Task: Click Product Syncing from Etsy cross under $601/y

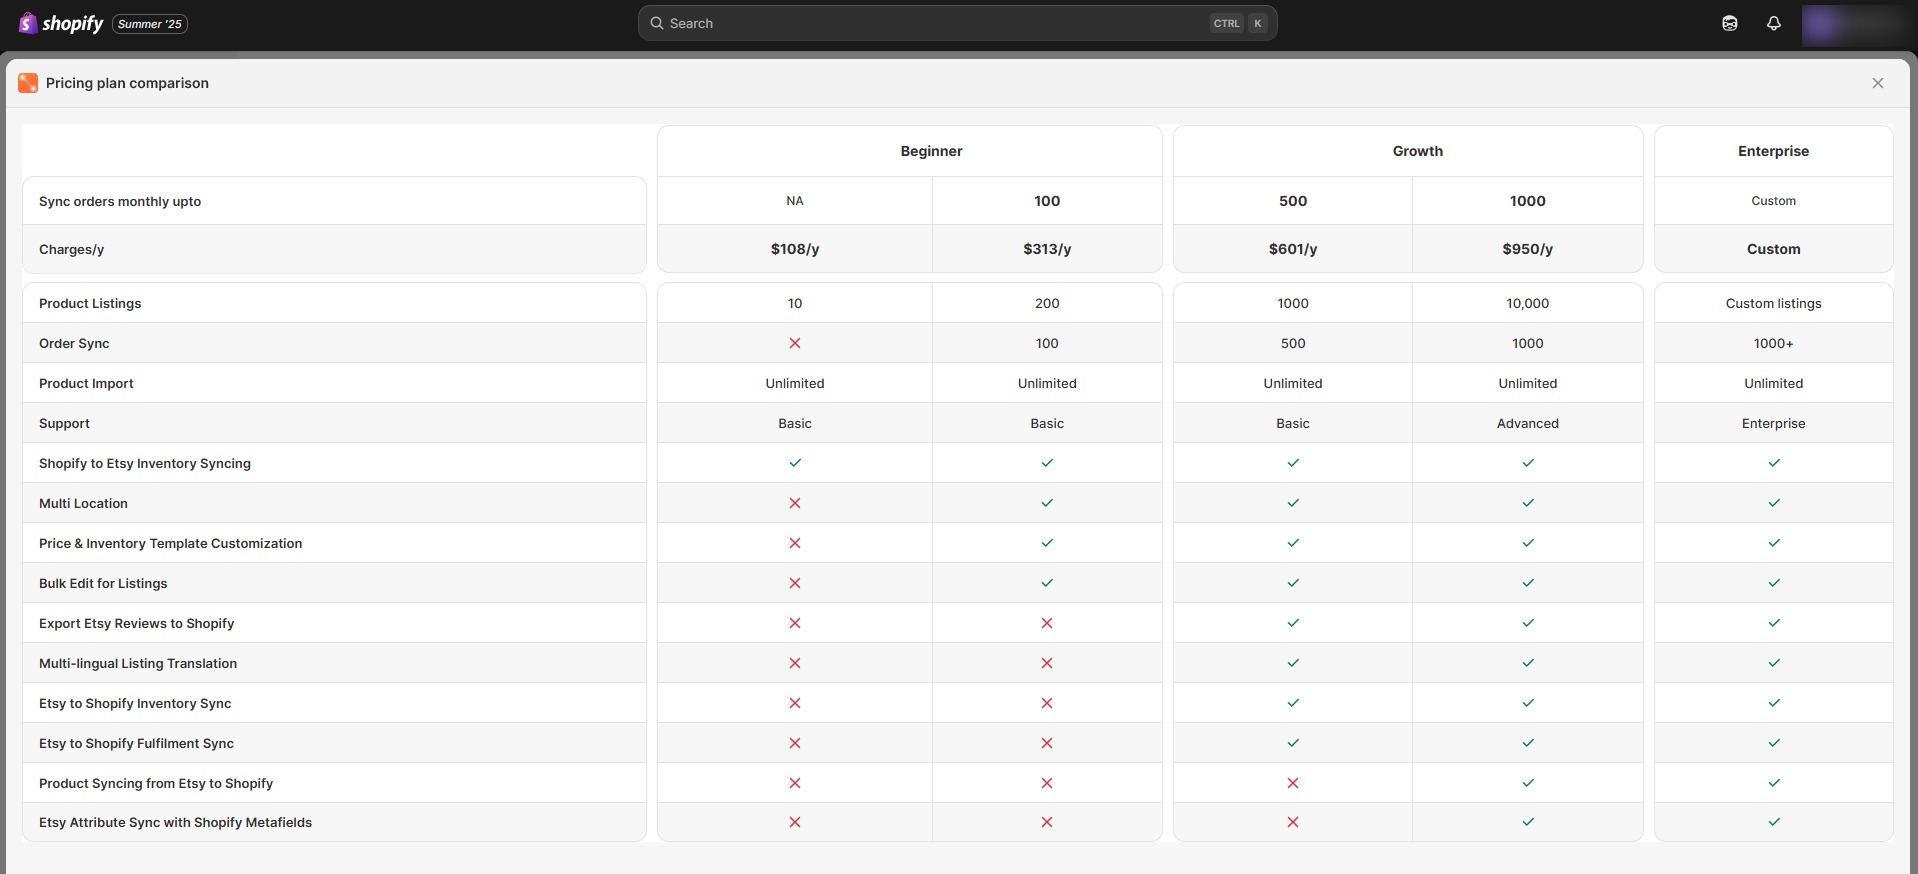Action: (x=1293, y=783)
